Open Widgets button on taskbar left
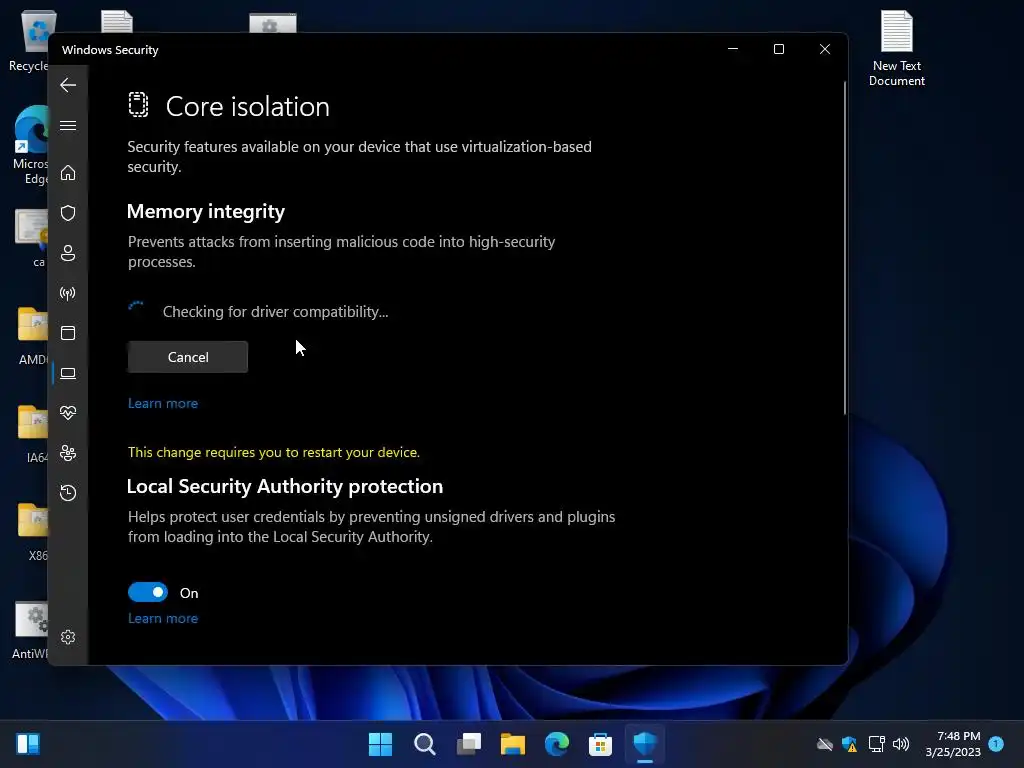The height and width of the screenshot is (768, 1024). (28, 744)
